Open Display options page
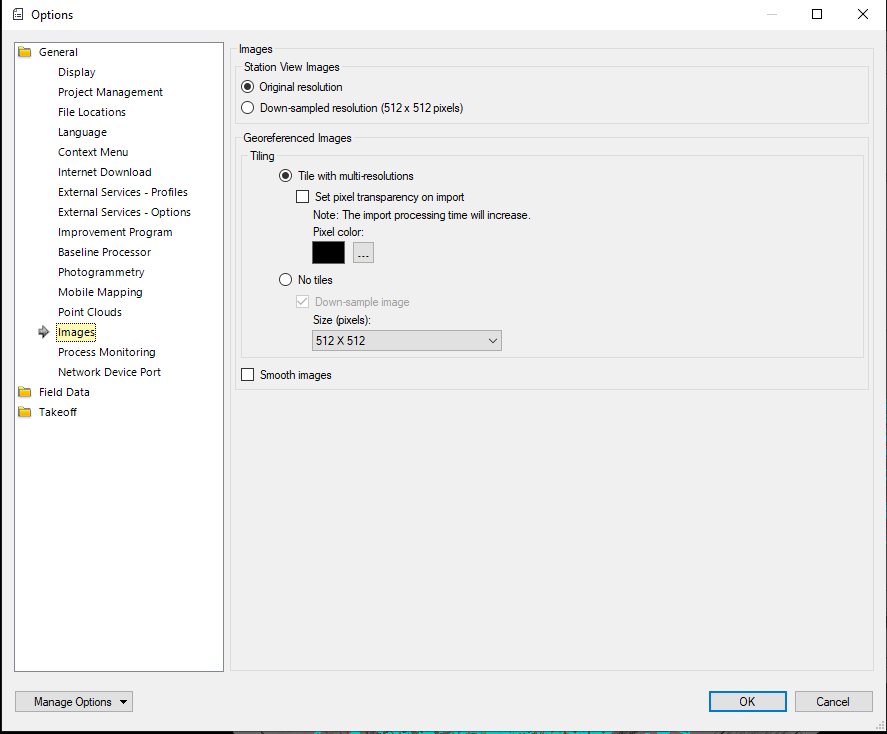The image size is (887, 734). point(76,72)
